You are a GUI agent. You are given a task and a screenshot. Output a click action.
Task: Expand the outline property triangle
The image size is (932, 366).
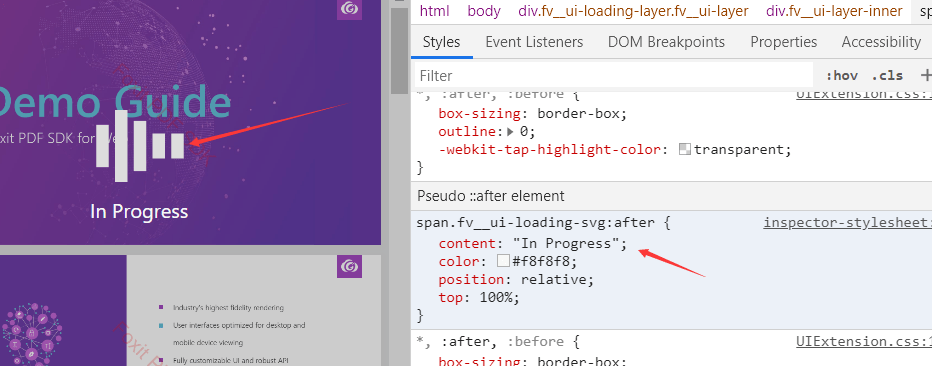[x=511, y=131]
